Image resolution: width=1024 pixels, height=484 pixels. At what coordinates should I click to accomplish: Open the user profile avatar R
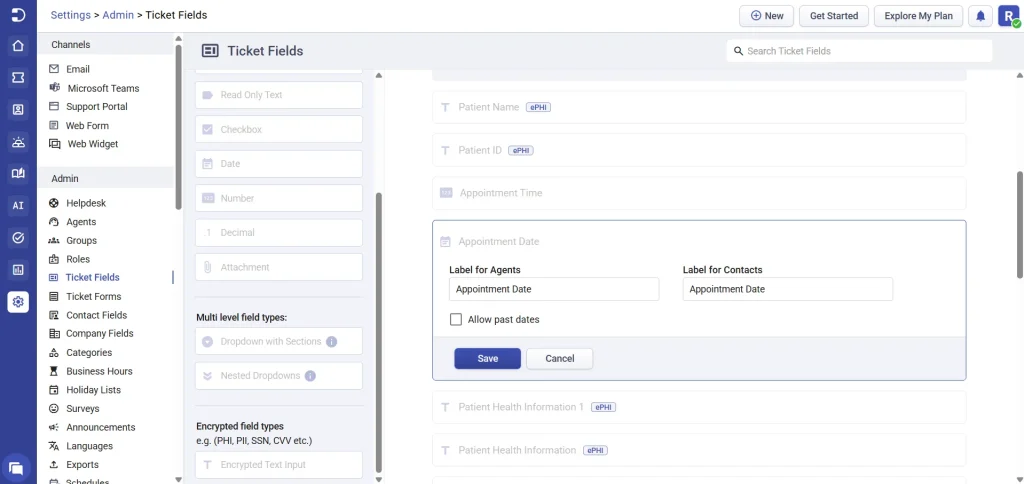pos(1008,16)
